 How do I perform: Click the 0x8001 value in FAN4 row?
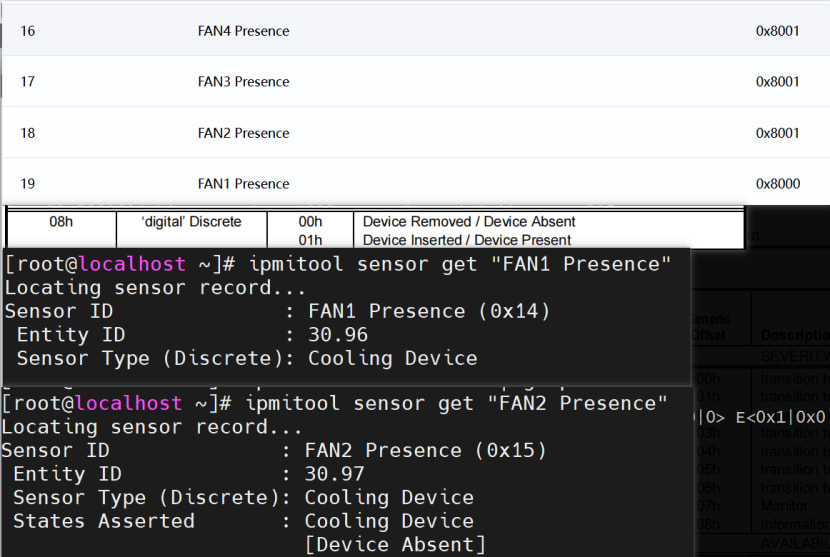pyautogui.click(x=777, y=31)
